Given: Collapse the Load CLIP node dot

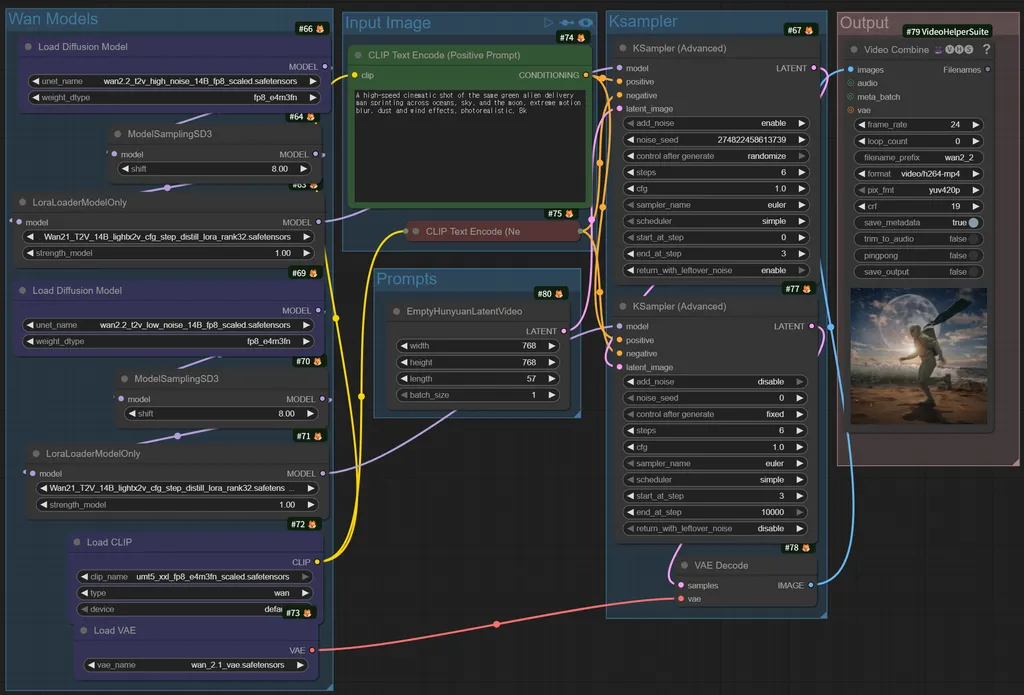Looking at the screenshot, I should (x=76, y=542).
